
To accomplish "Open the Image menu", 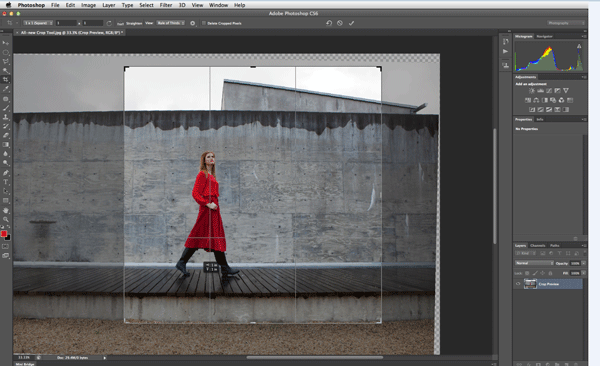I will point(88,5).
